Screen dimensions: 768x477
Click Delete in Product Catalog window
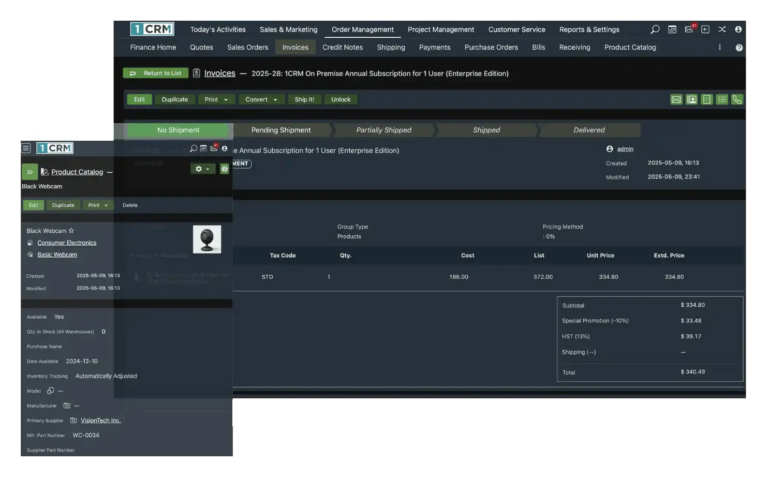click(130, 205)
